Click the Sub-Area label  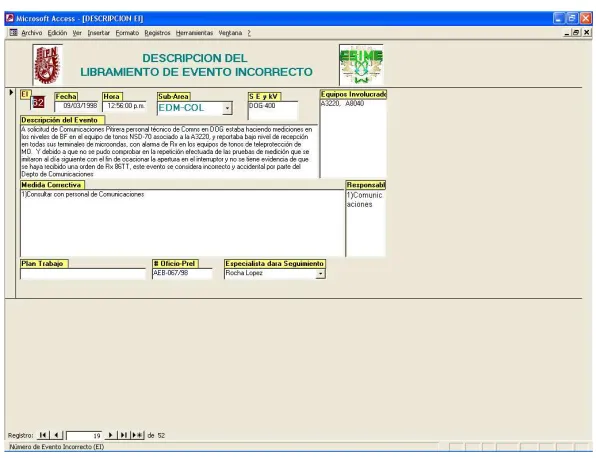(x=173, y=97)
